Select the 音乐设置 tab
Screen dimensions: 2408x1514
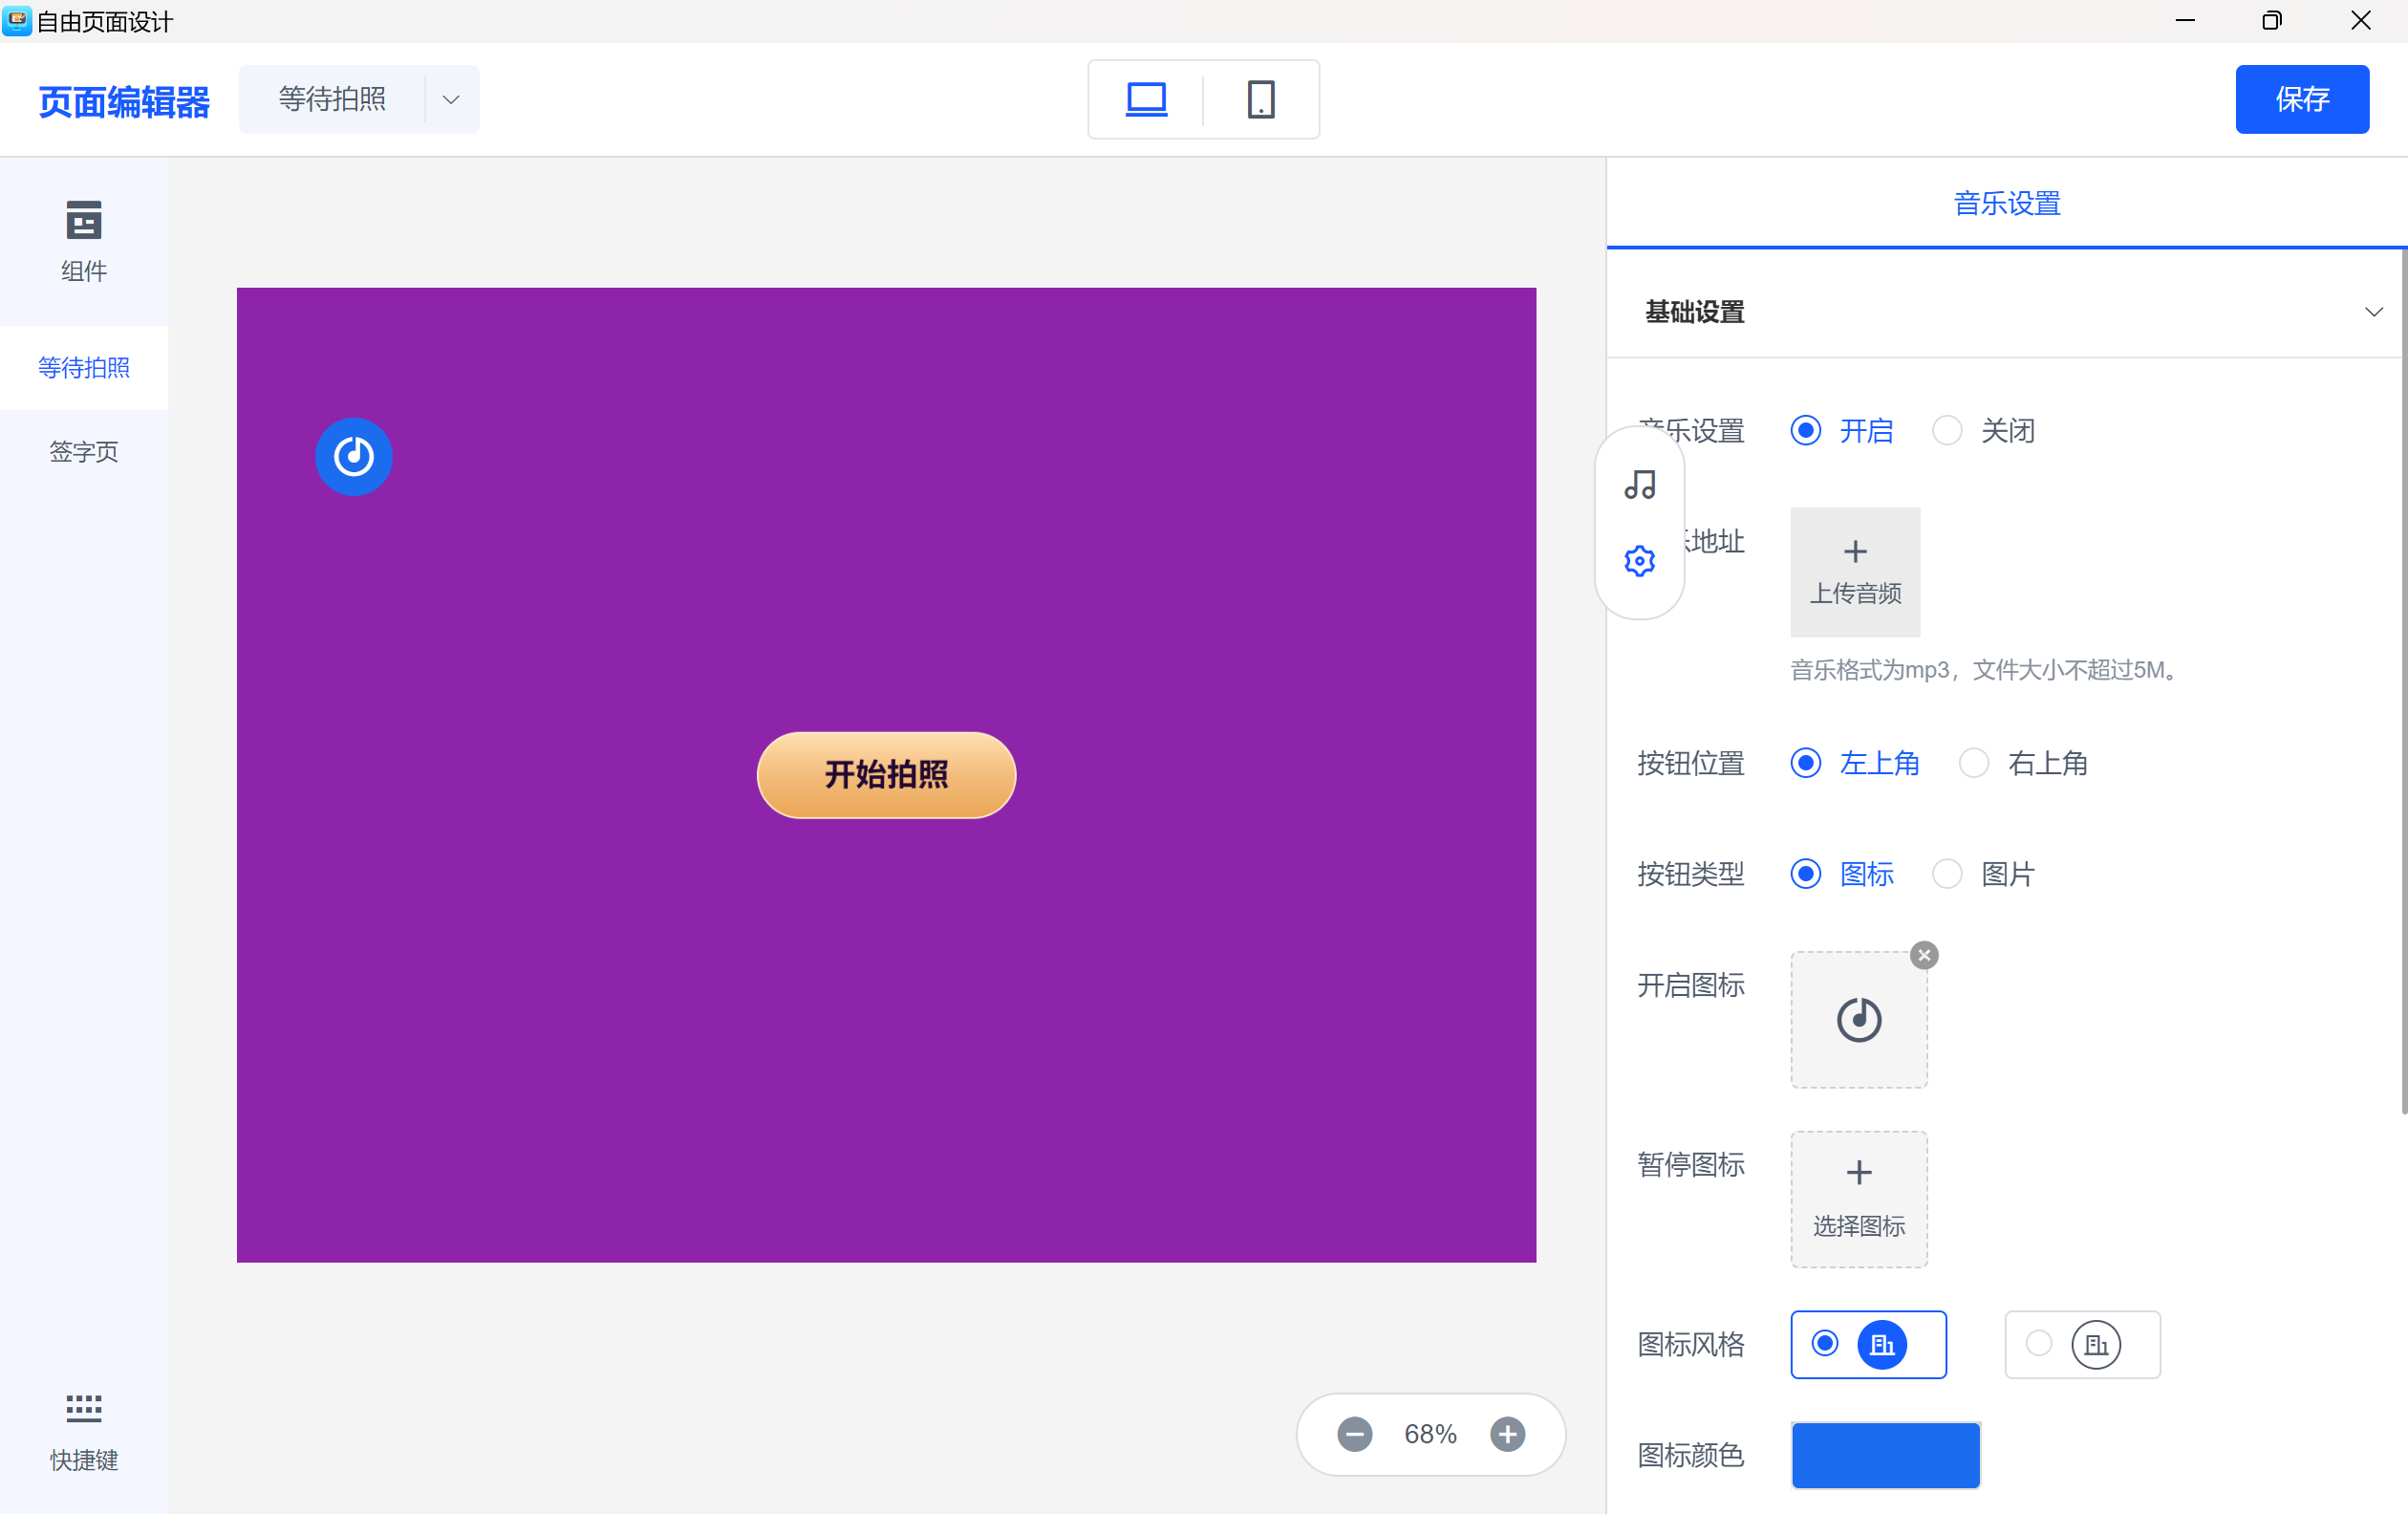click(x=2006, y=203)
